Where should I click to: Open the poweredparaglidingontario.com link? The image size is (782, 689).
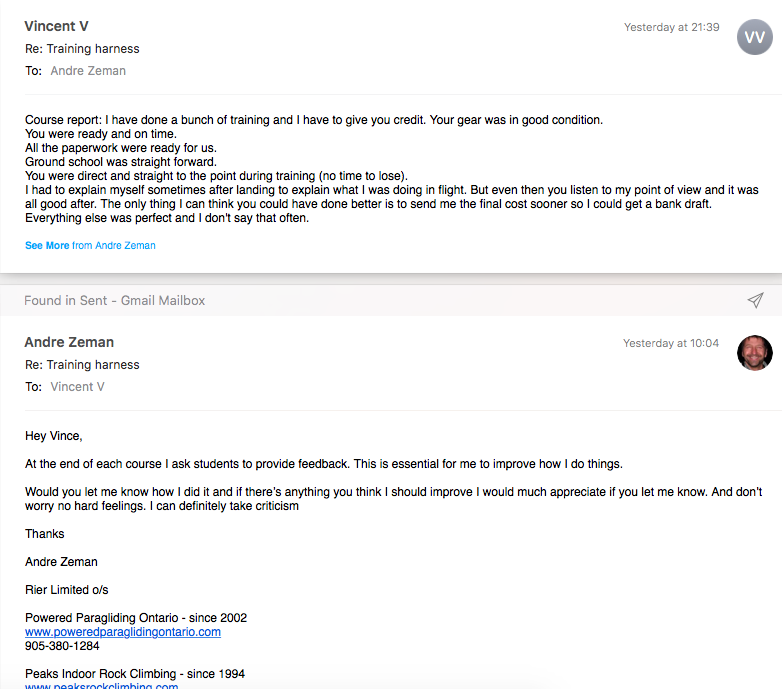point(123,632)
